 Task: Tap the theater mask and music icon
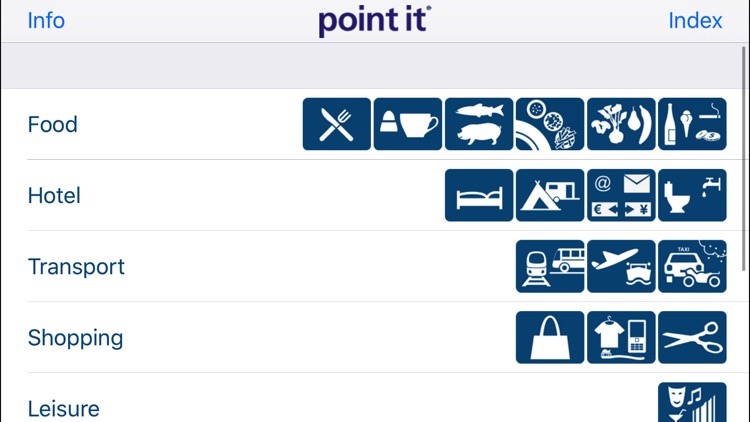coord(692,403)
